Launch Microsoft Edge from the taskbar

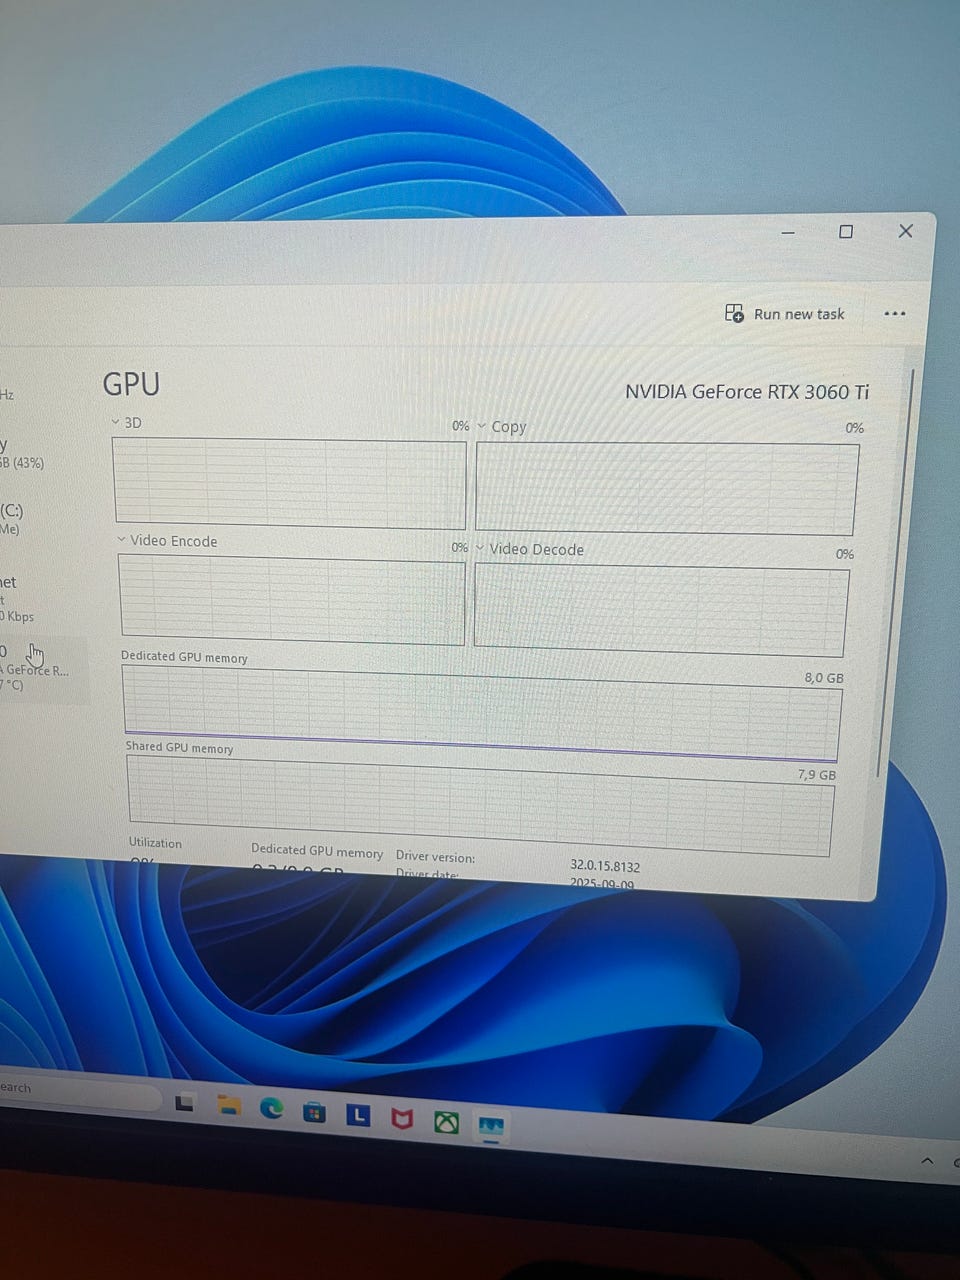271,1107
